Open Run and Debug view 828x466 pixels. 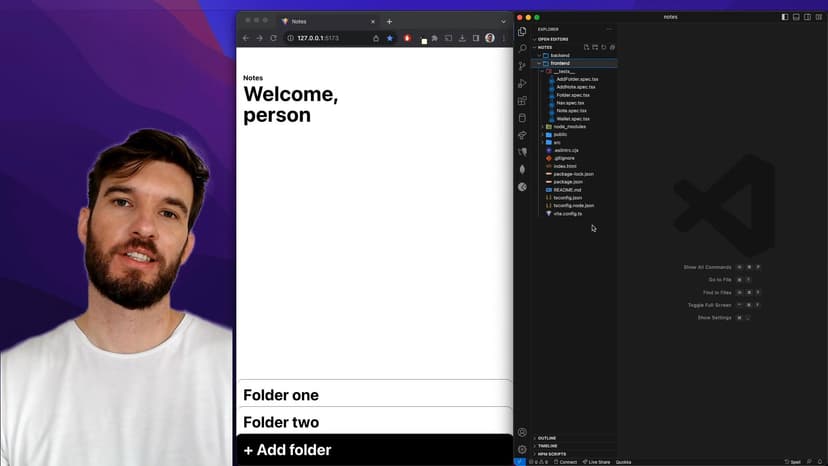tap(522, 83)
